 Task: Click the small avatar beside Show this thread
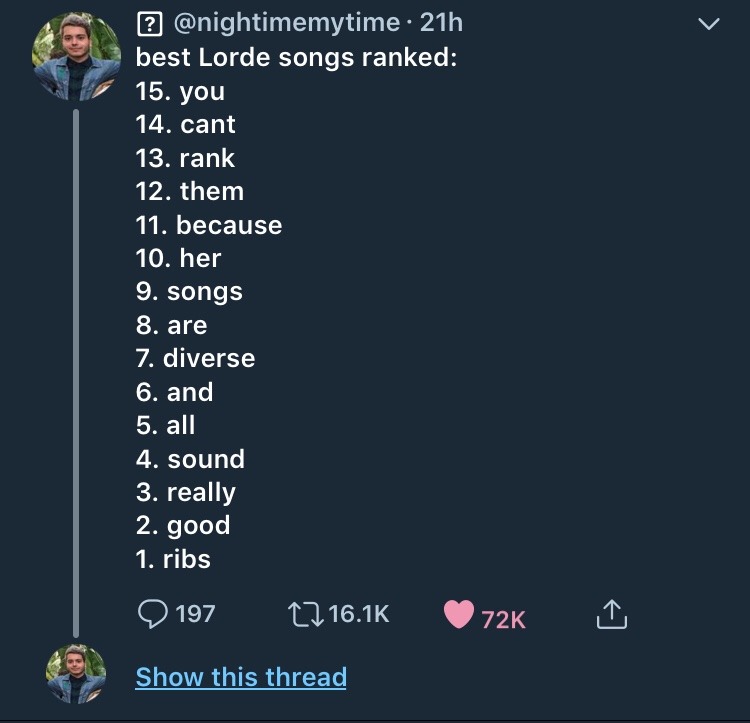(x=76, y=673)
